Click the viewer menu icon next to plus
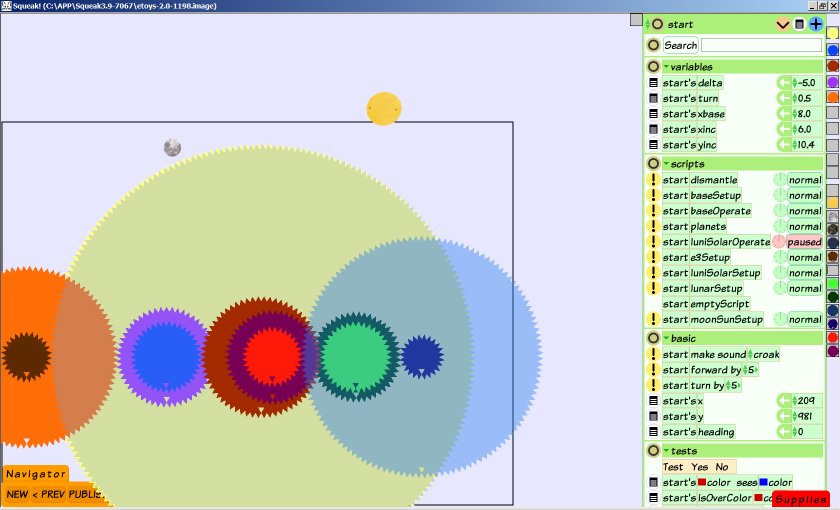 (x=799, y=24)
